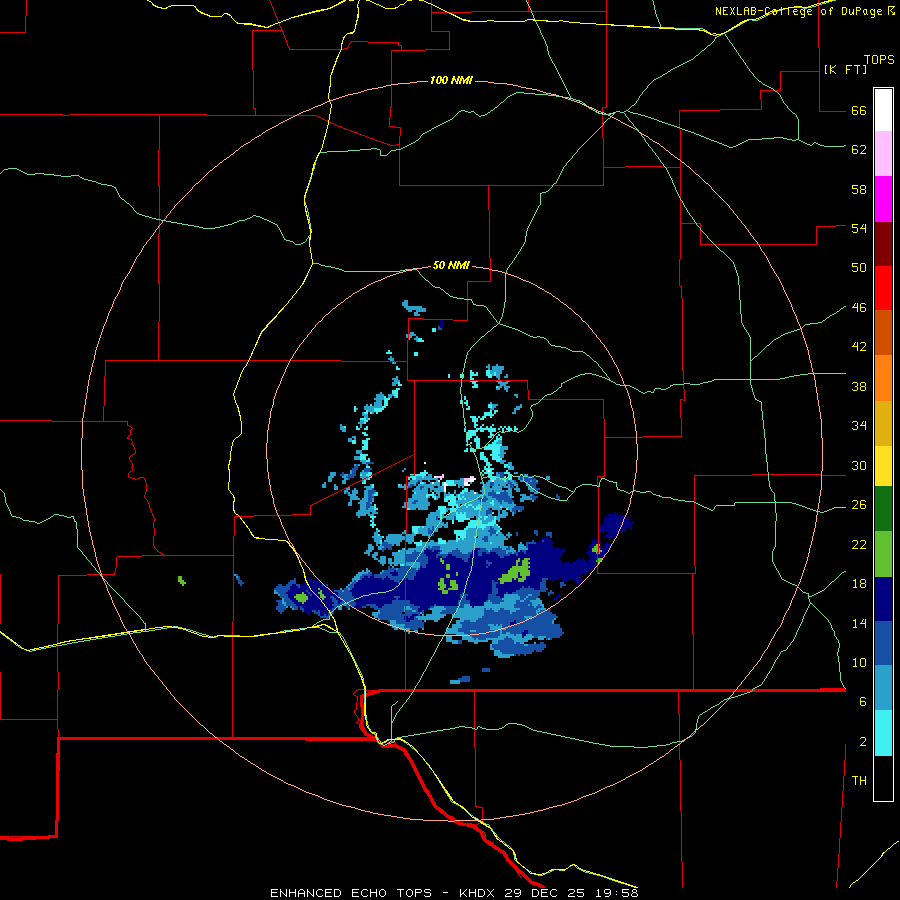Click the 100 NMI range ring label
Image resolution: width=900 pixels, height=900 pixels.
451,80
